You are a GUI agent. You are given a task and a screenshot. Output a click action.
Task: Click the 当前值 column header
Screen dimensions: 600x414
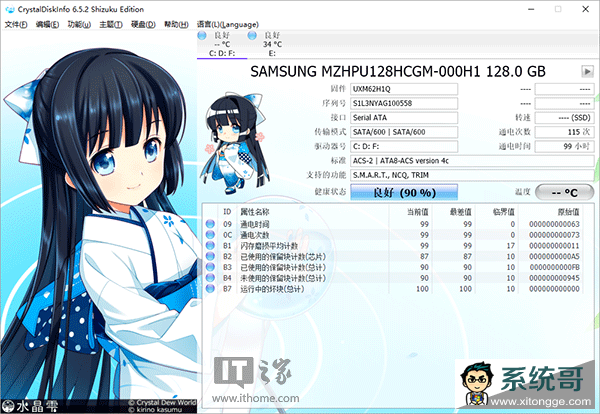[x=410, y=212]
